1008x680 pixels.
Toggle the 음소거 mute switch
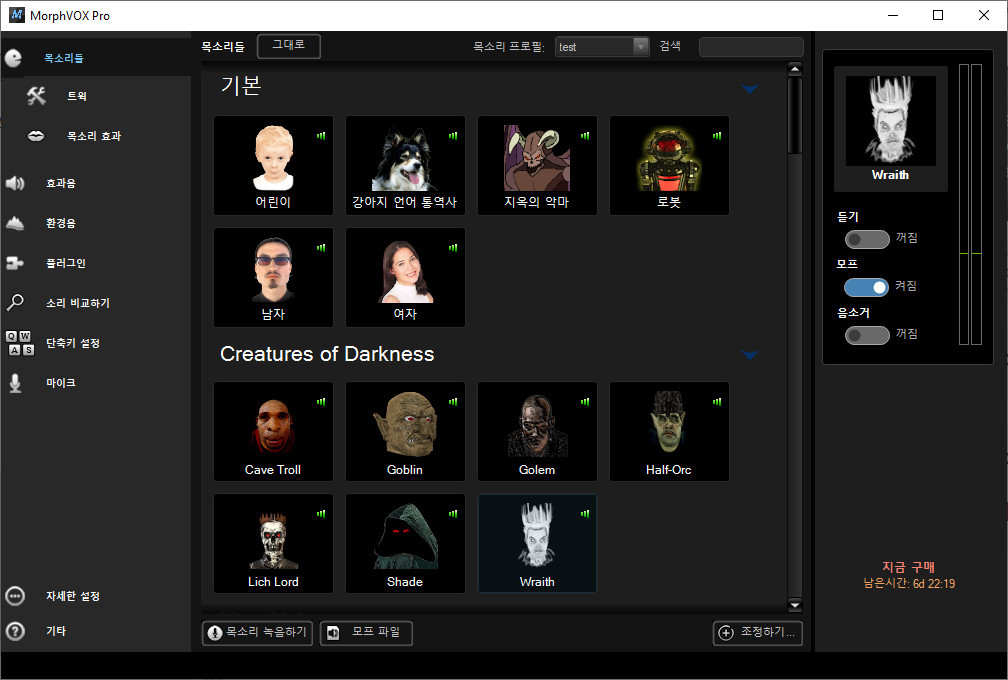pyautogui.click(x=867, y=335)
